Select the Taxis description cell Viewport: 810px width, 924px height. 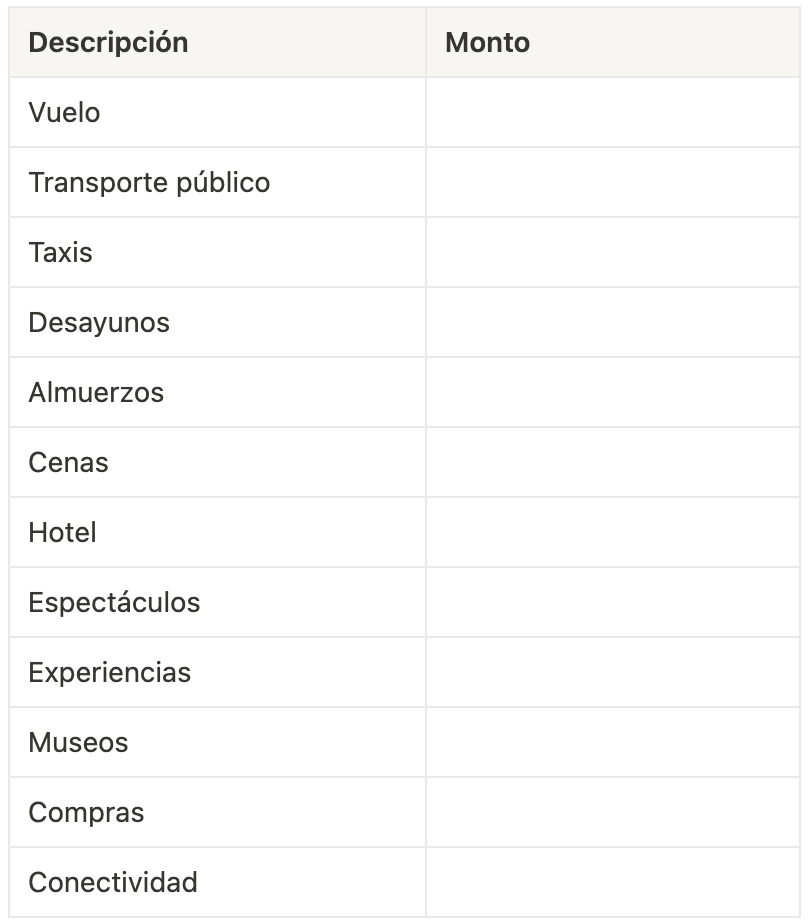click(x=60, y=253)
